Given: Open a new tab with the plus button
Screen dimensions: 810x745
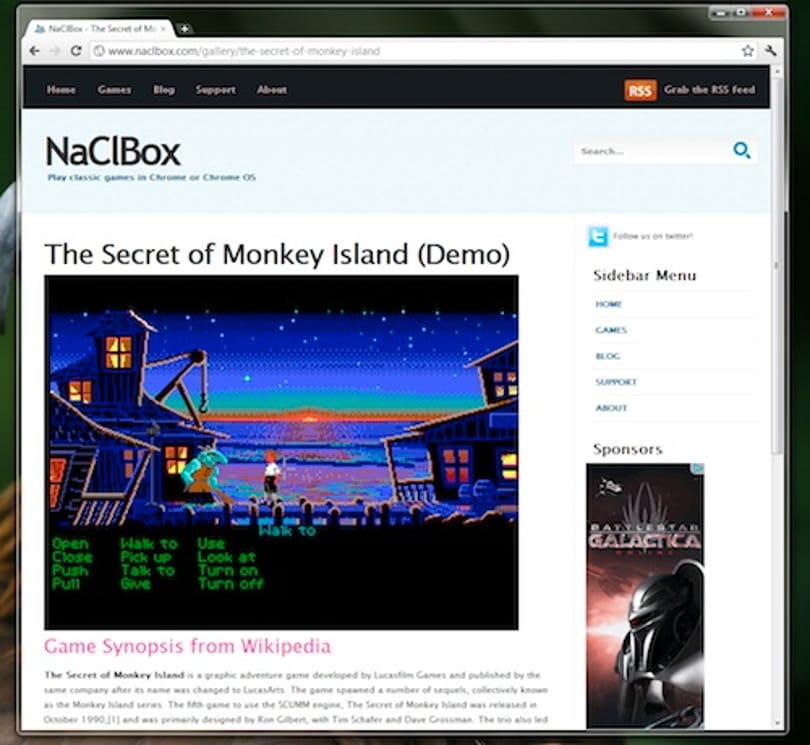Looking at the screenshot, I should 184,28.
